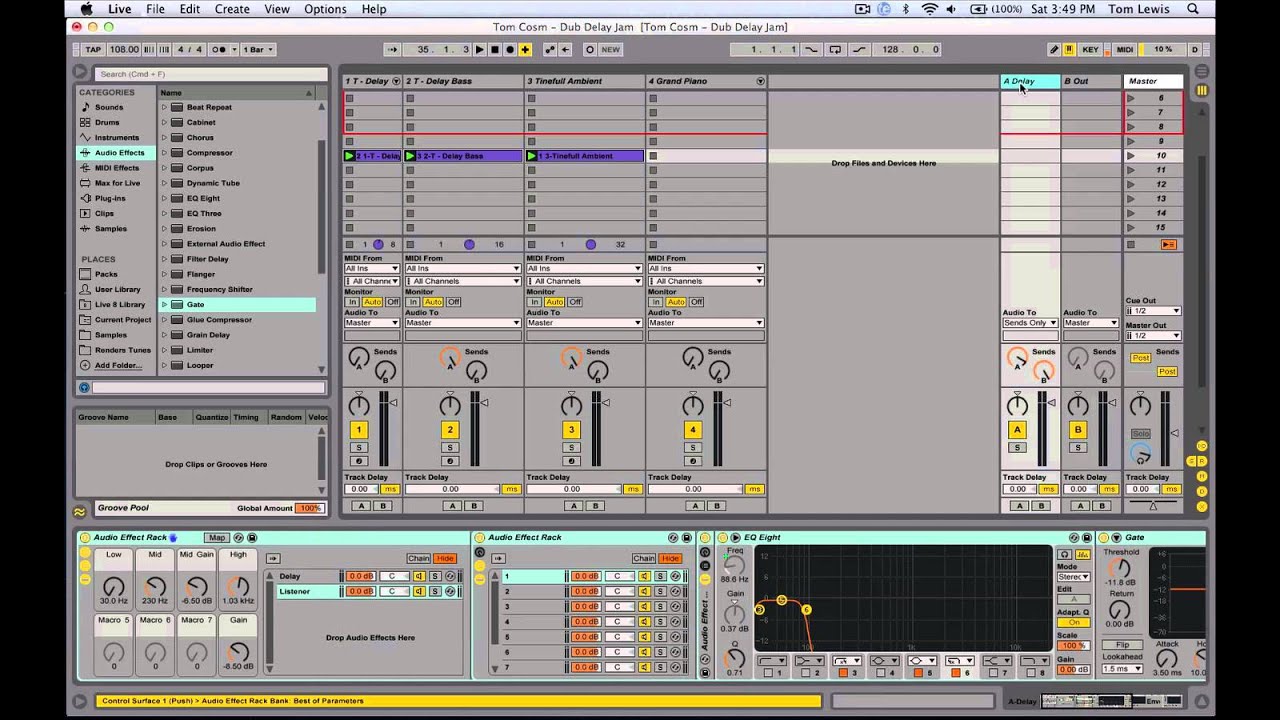Image resolution: width=1280 pixels, height=720 pixels.
Task: Select Instruments category in browser
Action: (x=117, y=137)
